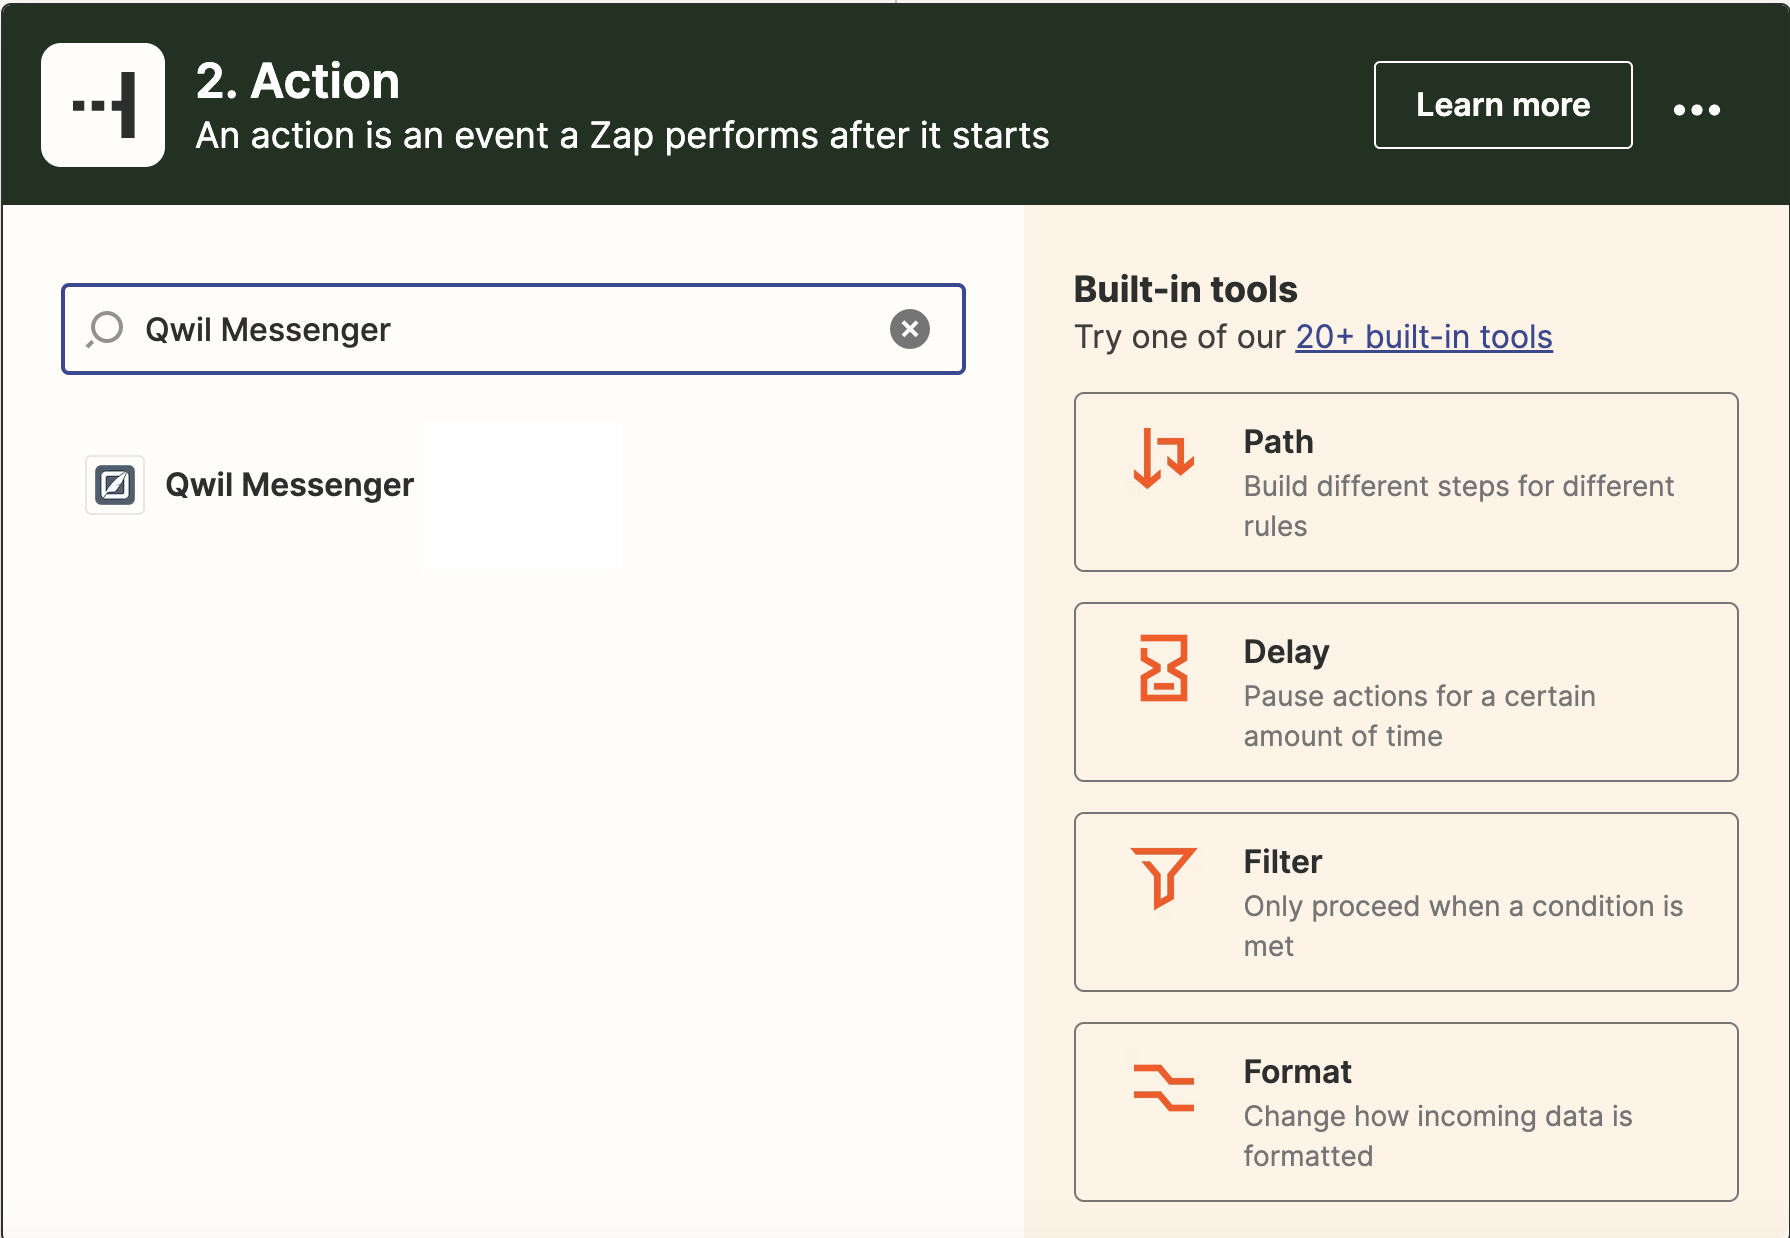This screenshot has width=1790, height=1238.
Task: Open the 20+ built-in tools link
Action: [x=1423, y=337]
